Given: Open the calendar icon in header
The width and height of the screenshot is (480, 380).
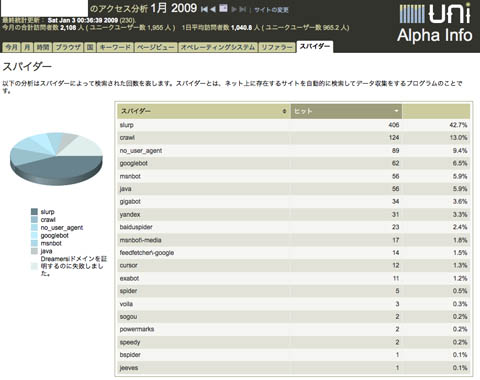Looking at the screenshot, I should click(223, 8).
